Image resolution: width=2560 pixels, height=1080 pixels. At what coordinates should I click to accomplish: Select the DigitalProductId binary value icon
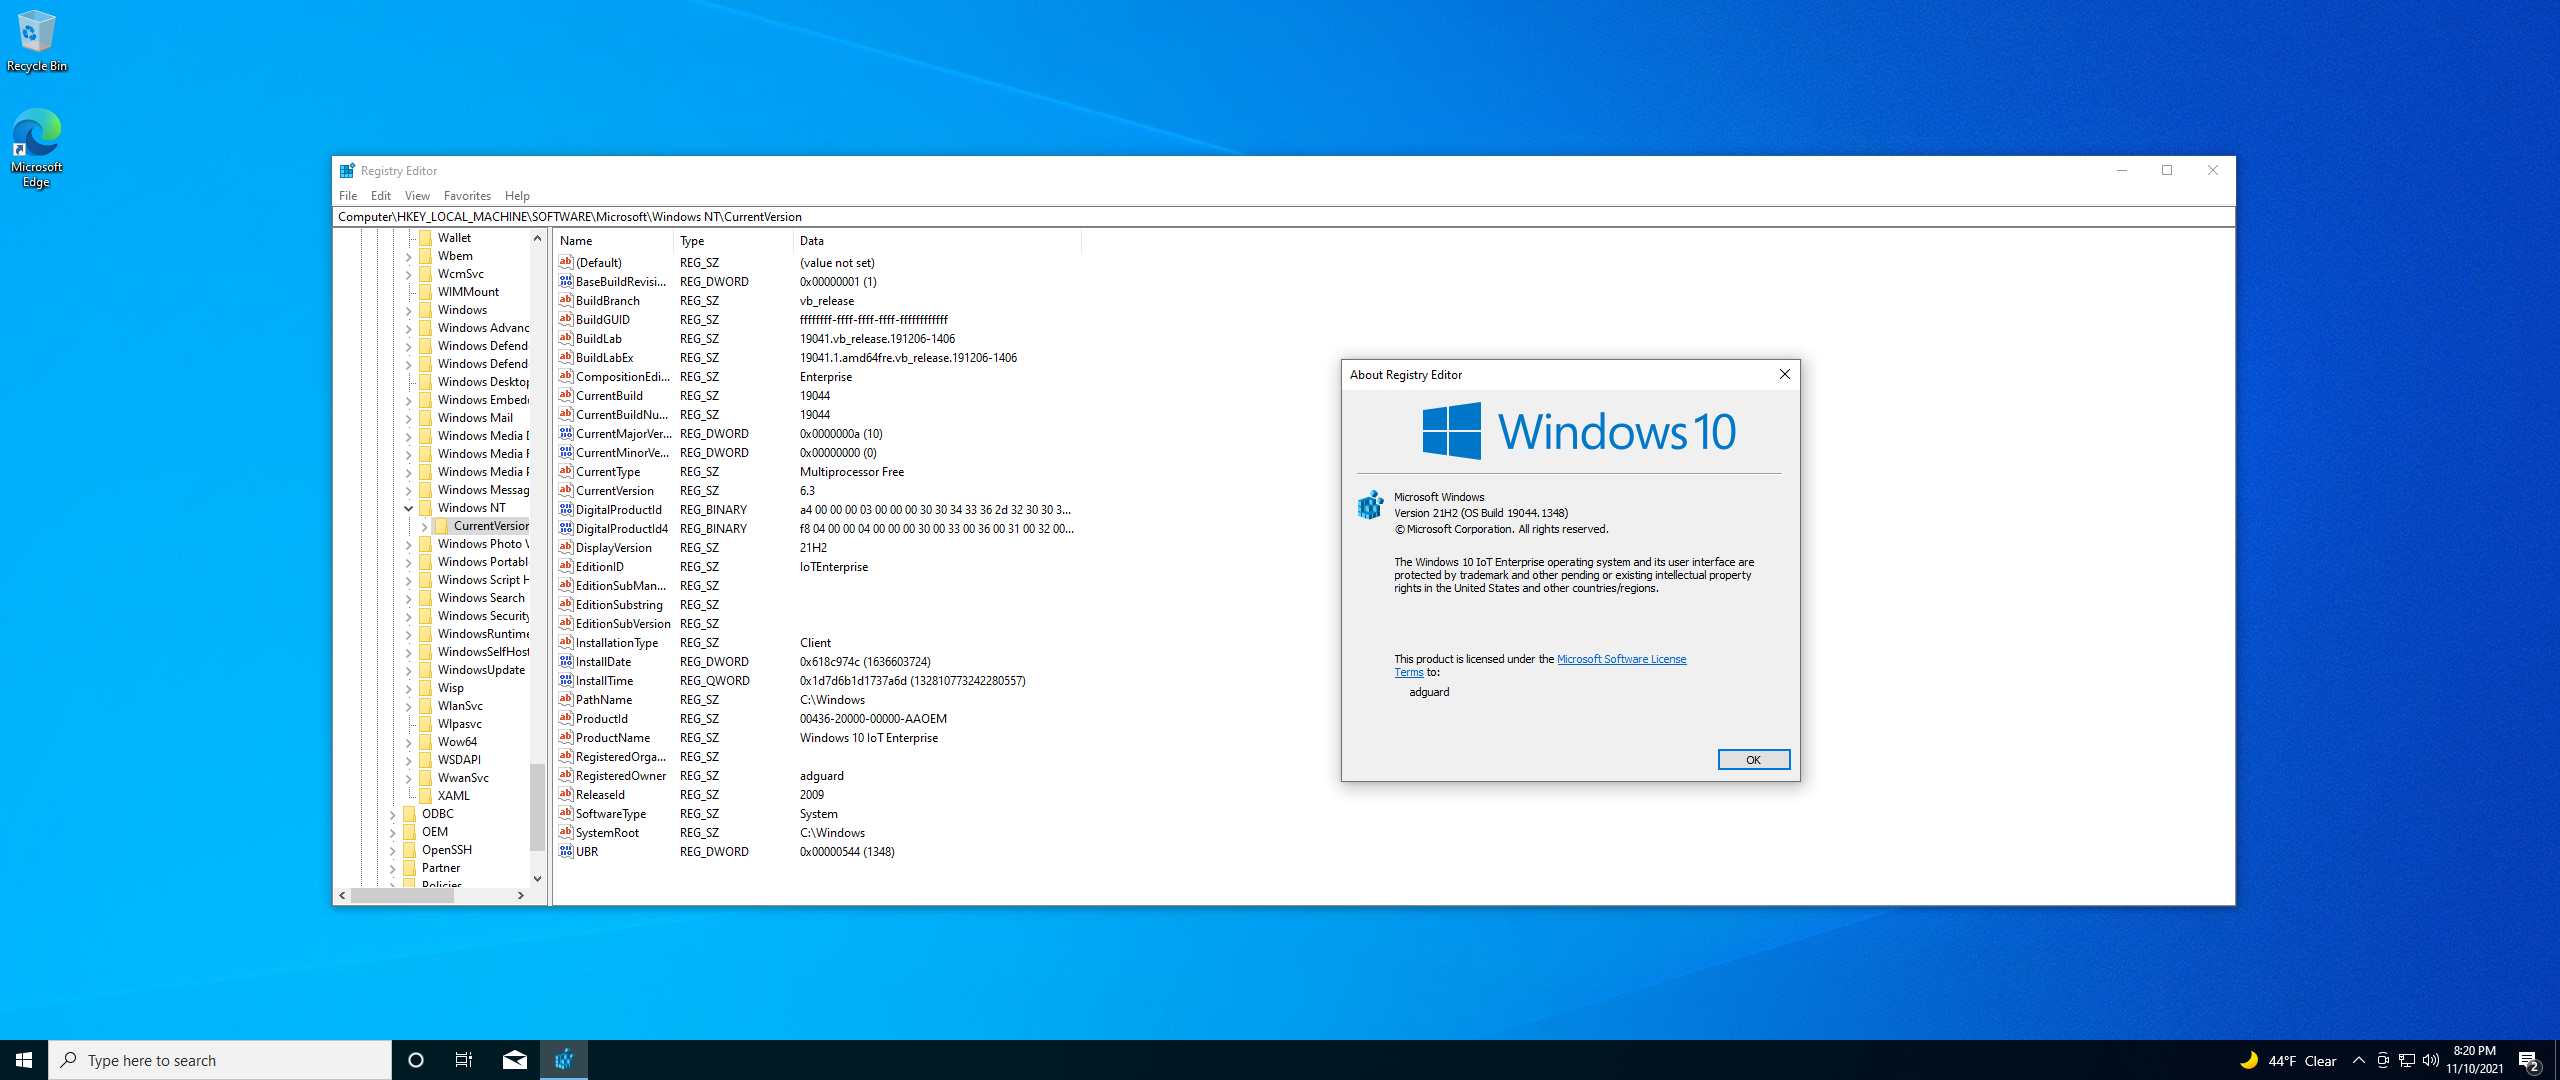(566, 510)
